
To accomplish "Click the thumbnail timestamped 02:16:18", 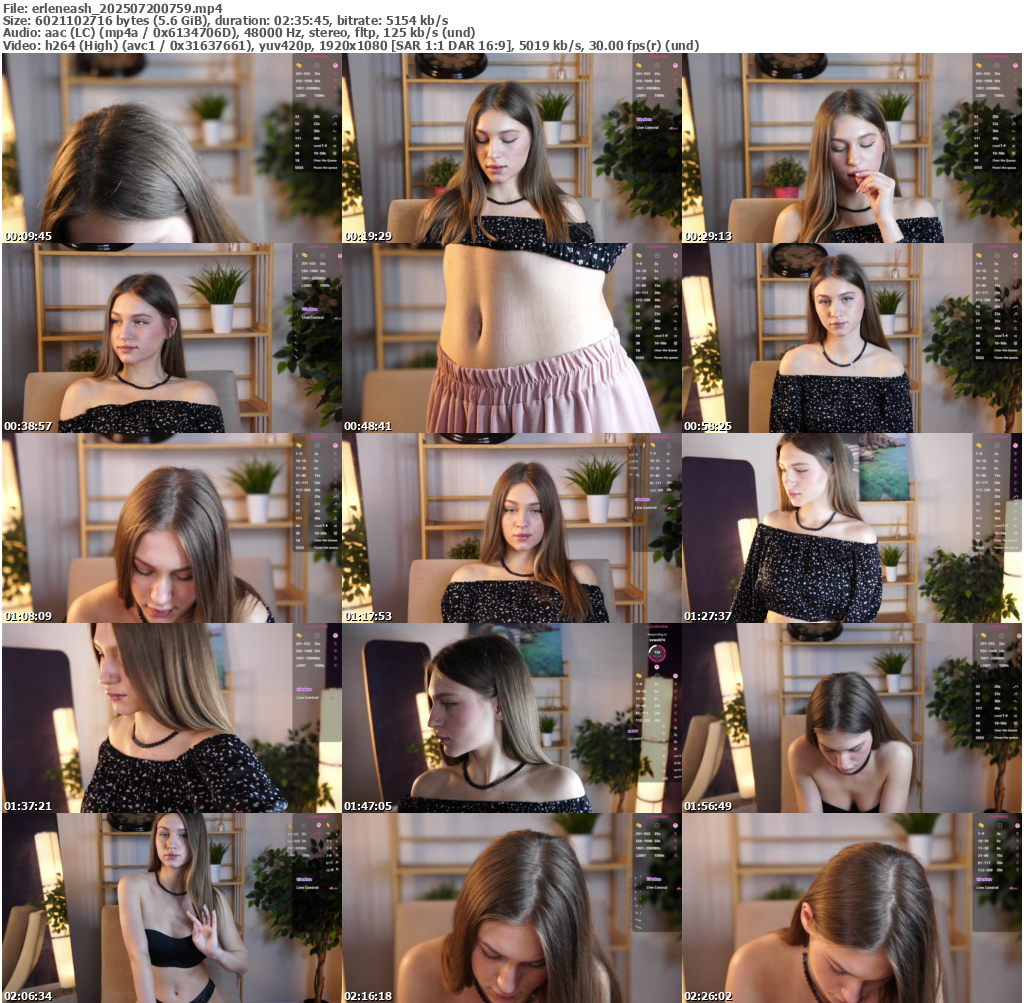I will coord(512,908).
